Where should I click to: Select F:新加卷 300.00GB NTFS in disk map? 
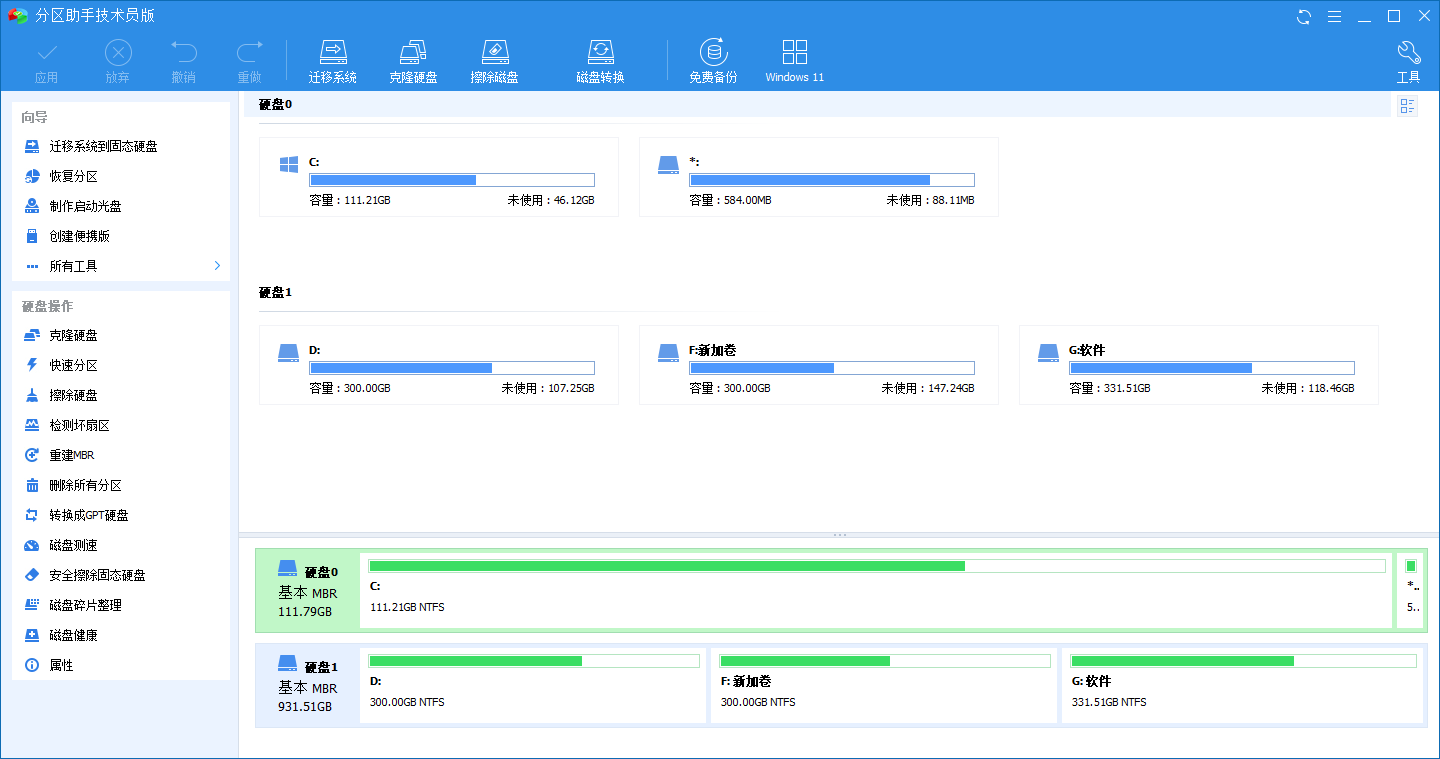(885, 685)
